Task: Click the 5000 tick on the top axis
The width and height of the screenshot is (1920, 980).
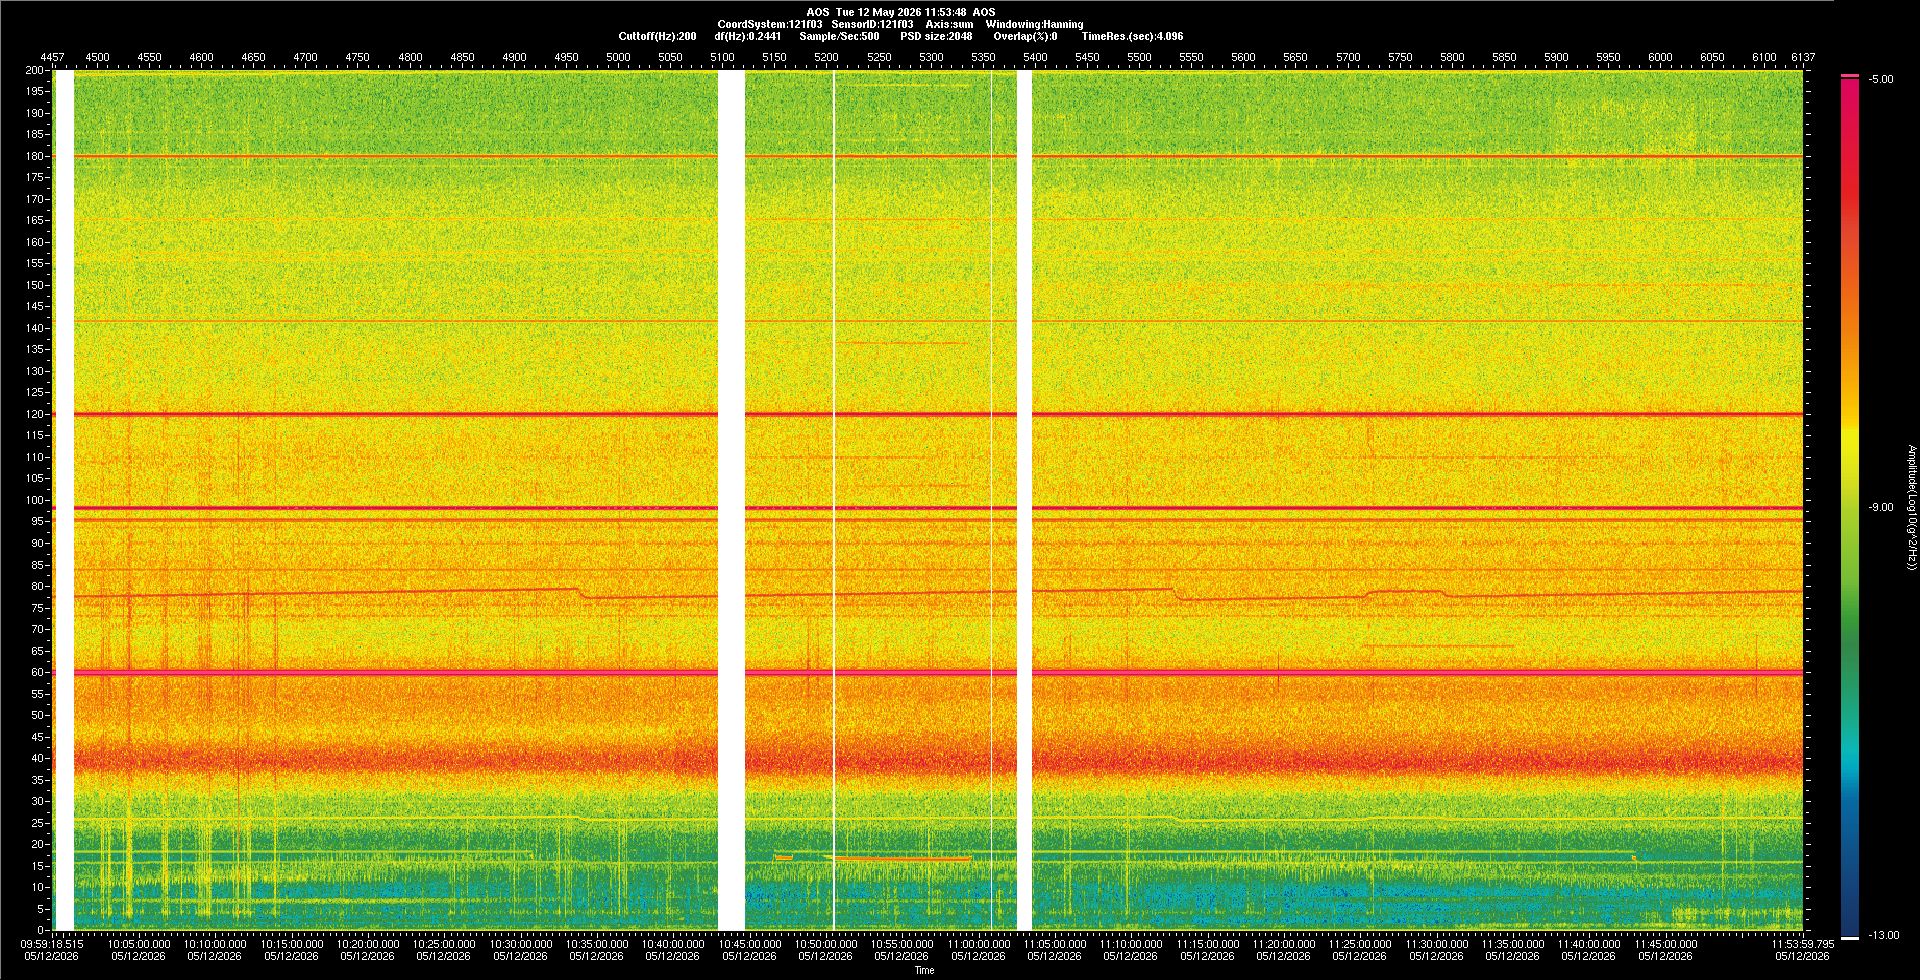Action: pyautogui.click(x=618, y=57)
